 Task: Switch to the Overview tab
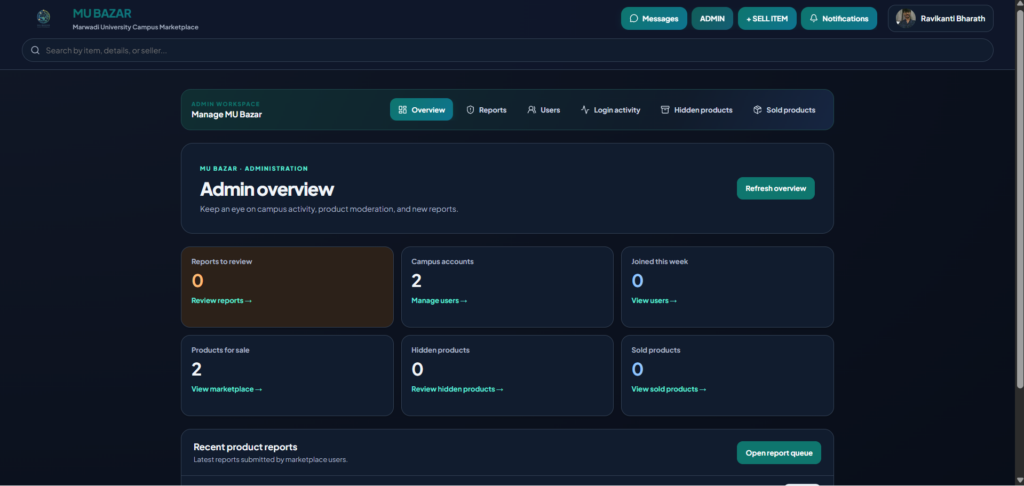coord(421,110)
